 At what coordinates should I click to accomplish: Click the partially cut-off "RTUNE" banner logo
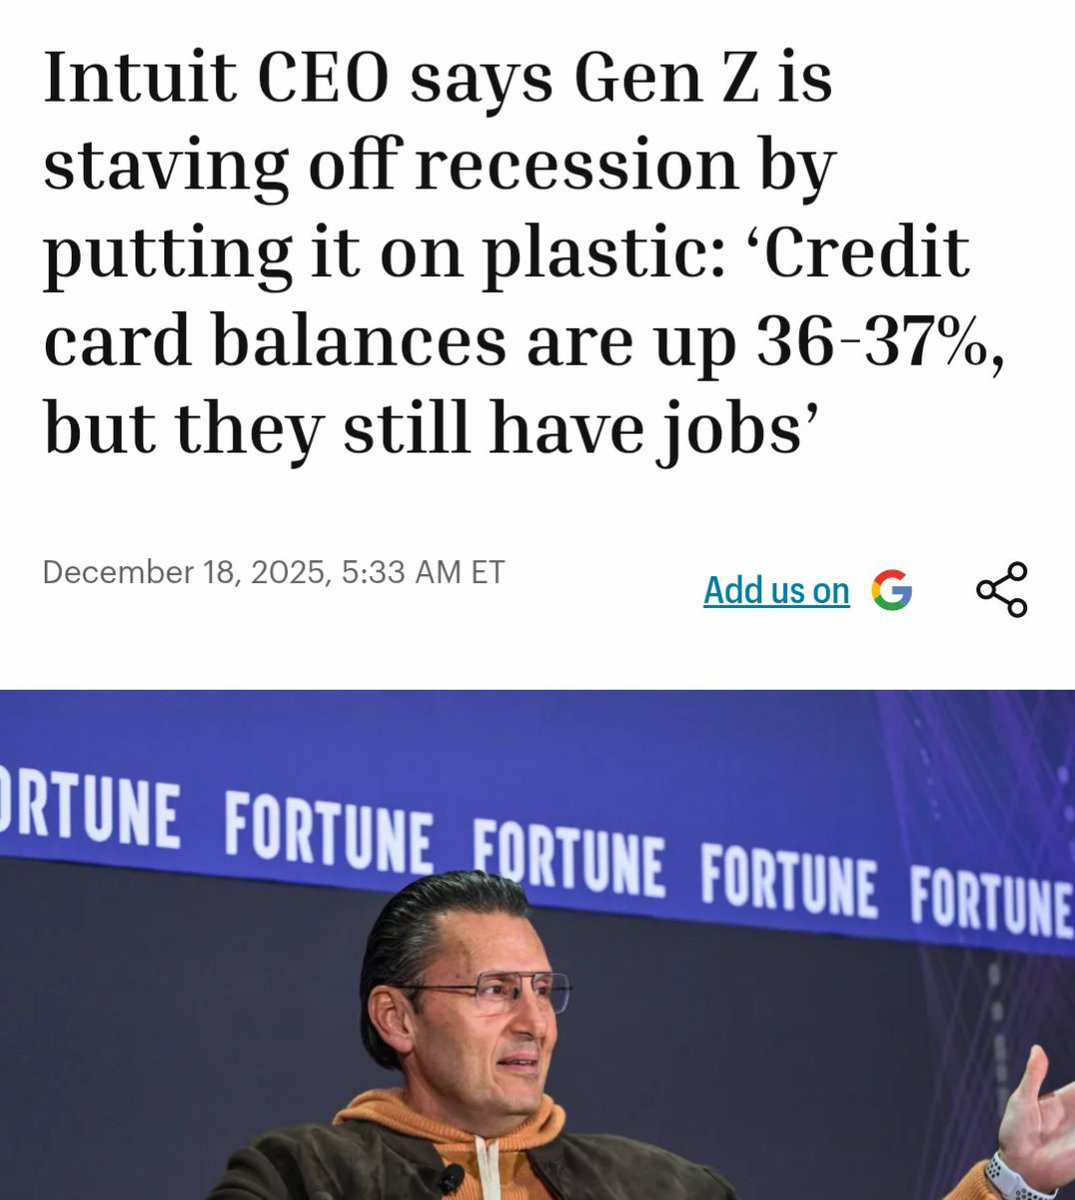92,813
